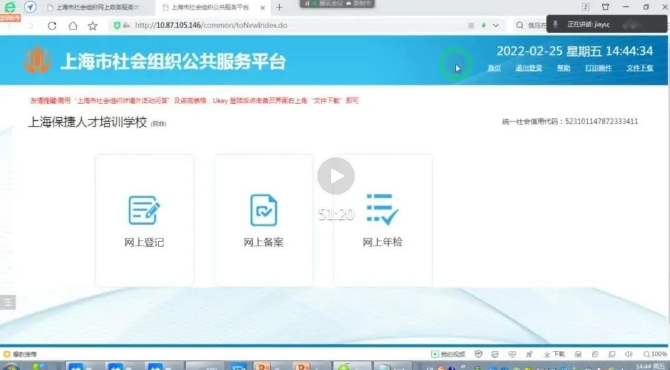Viewport: 670px width, 370px height.
Task: Open a new tab with plus button
Action: (279, 7)
